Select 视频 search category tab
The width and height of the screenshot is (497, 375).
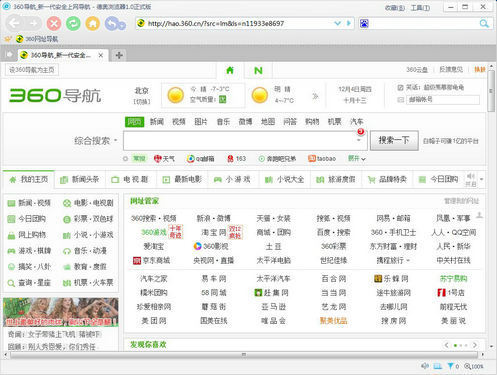click(x=179, y=122)
